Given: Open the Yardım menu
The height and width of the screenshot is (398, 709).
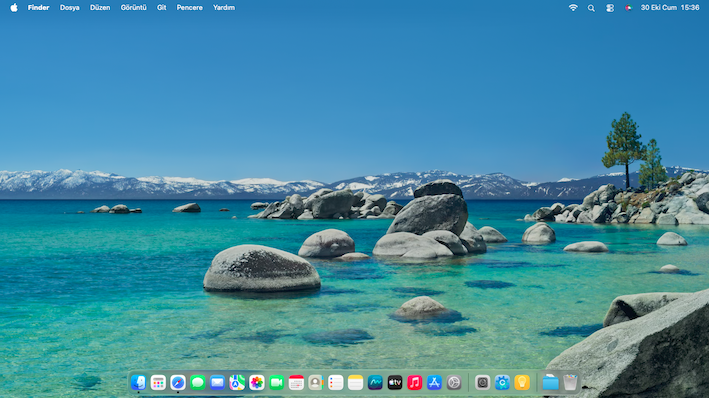Looking at the screenshot, I should [224, 8].
